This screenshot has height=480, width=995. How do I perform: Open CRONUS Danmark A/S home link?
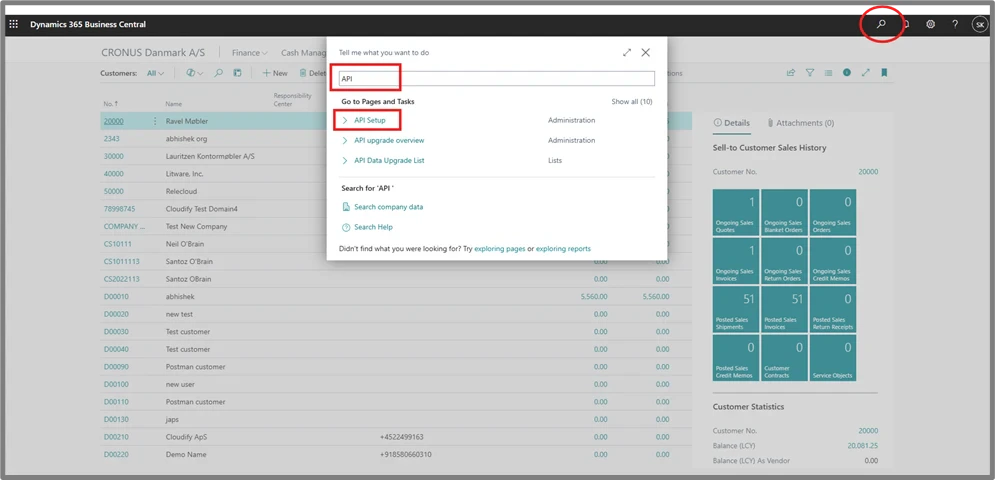[153, 53]
